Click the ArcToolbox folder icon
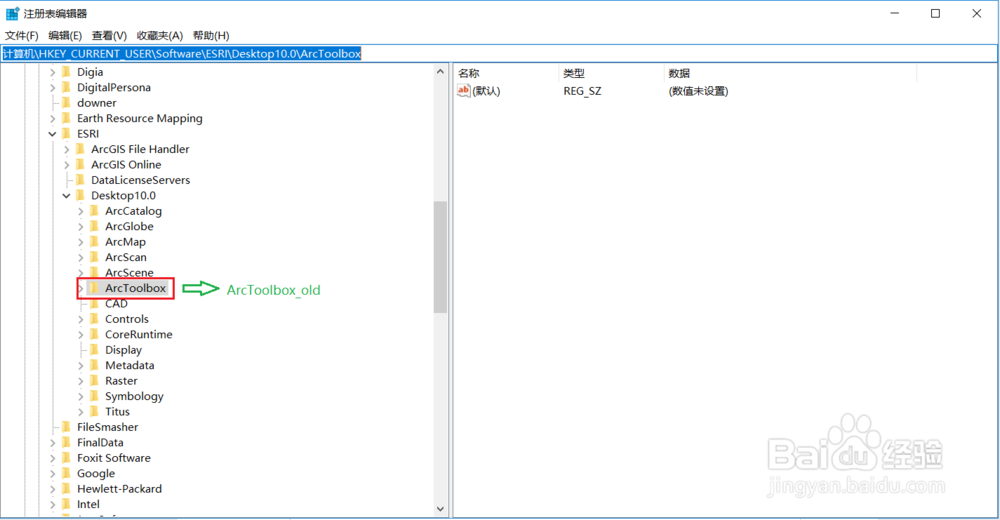This screenshot has width=1000, height=520. [94, 288]
